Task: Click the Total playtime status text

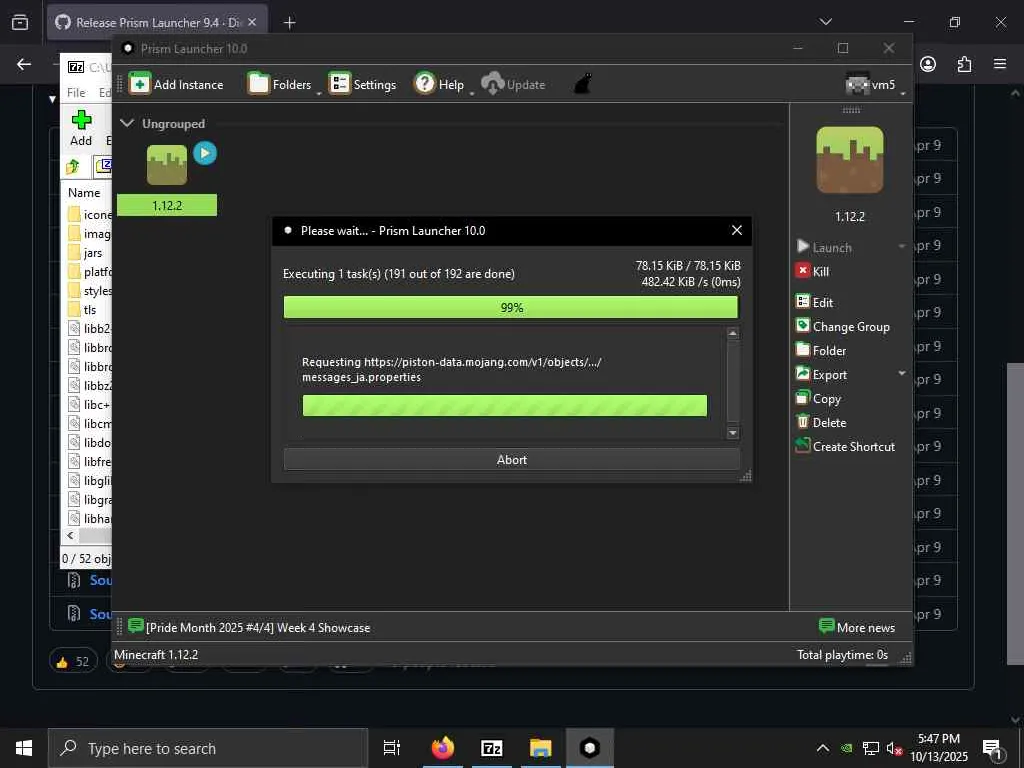Action: 842,654
